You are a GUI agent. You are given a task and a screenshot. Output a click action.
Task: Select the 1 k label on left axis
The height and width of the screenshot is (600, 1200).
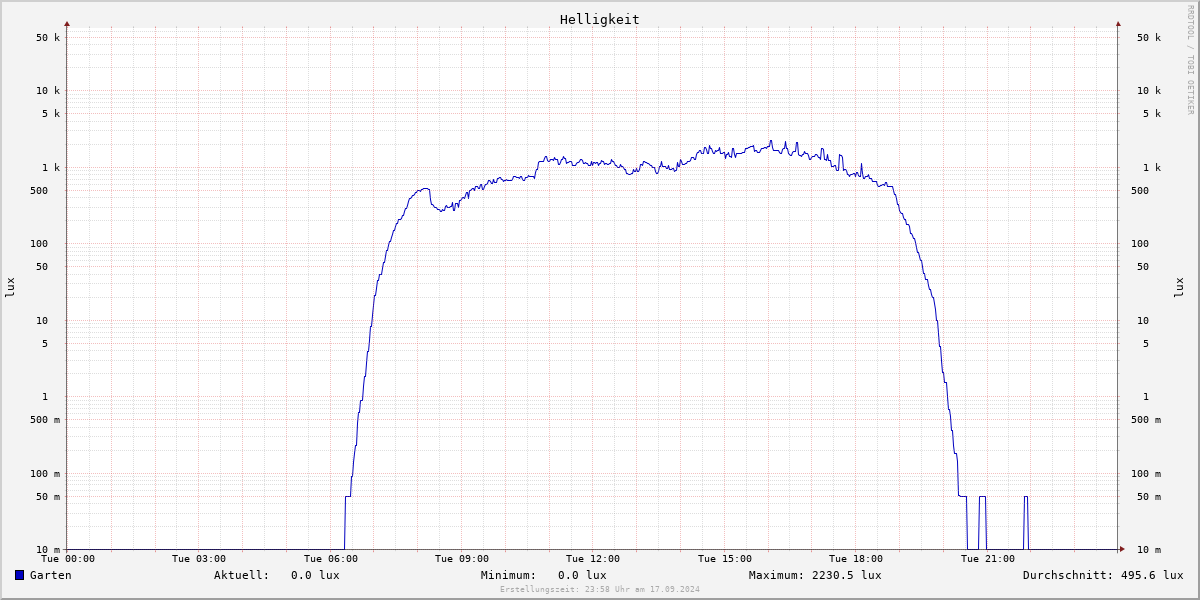click(51, 167)
